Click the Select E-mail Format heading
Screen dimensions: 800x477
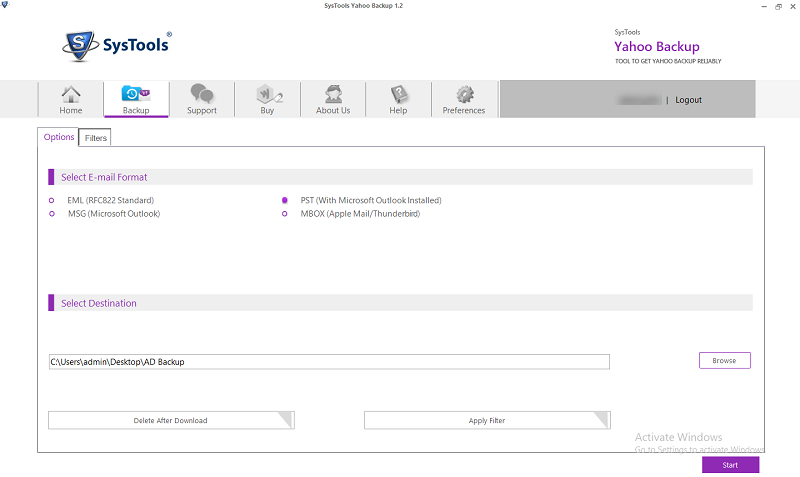click(x=104, y=177)
